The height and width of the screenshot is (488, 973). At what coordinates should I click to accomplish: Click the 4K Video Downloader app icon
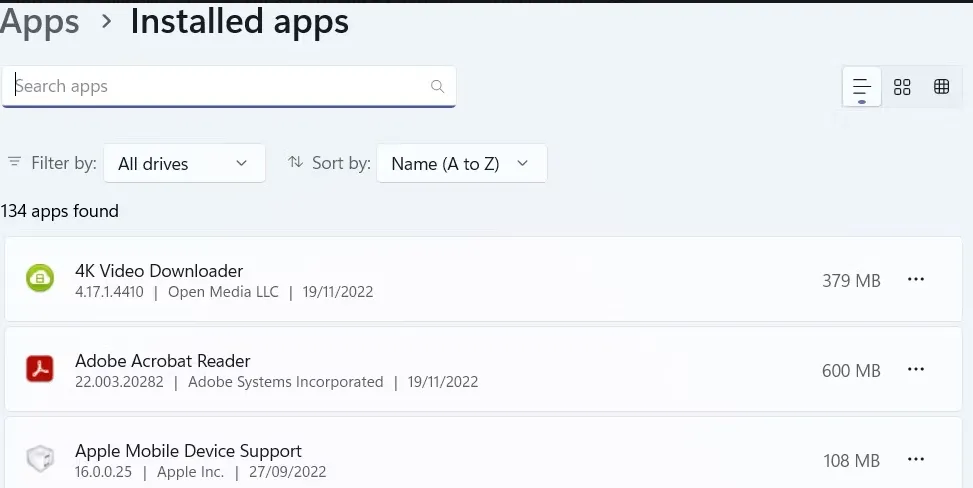(x=40, y=278)
